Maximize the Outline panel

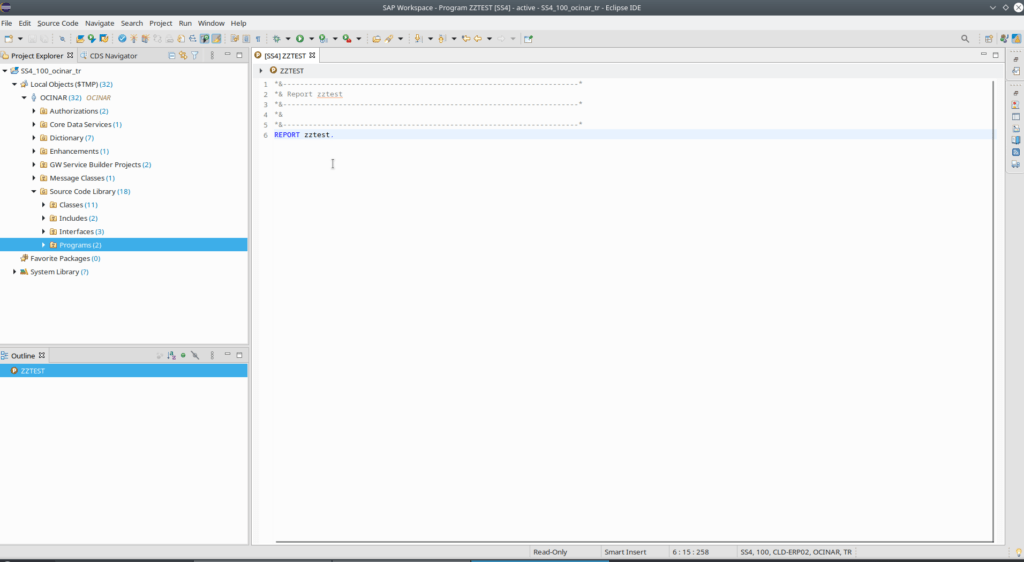tap(239, 355)
